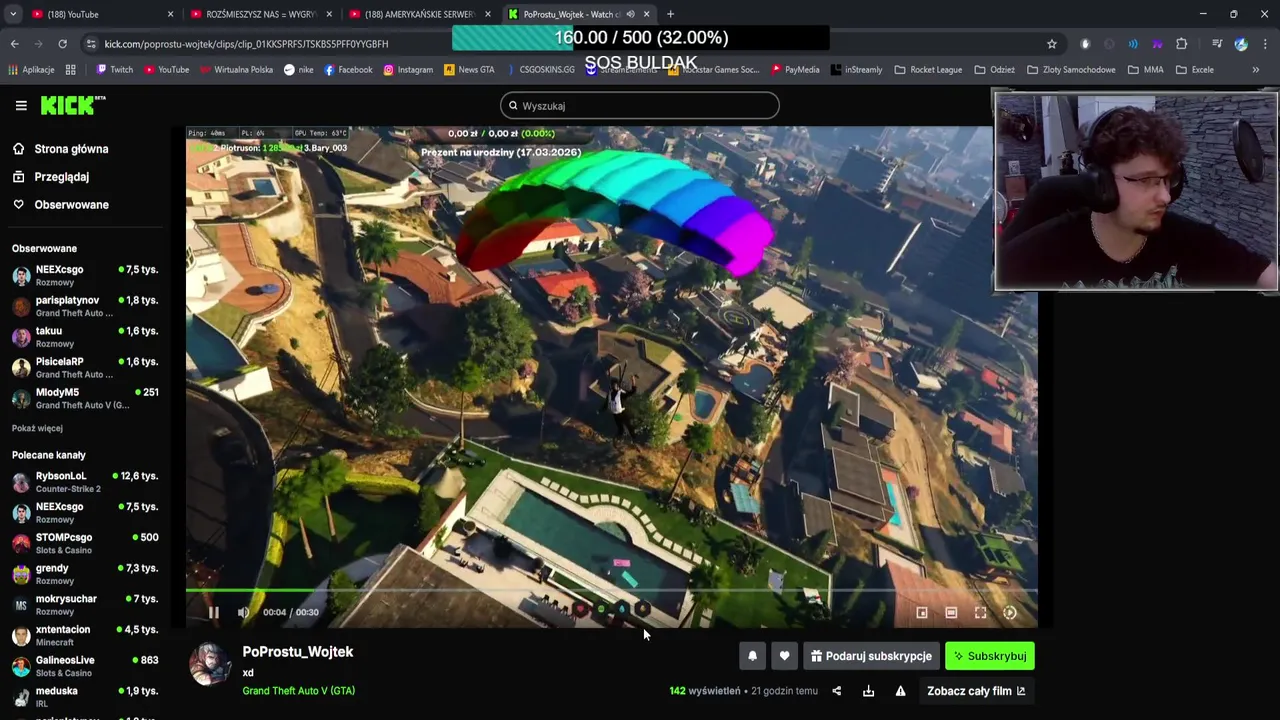Open browser extensions puzzle icon
The height and width of the screenshot is (720, 1280).
1182,44
